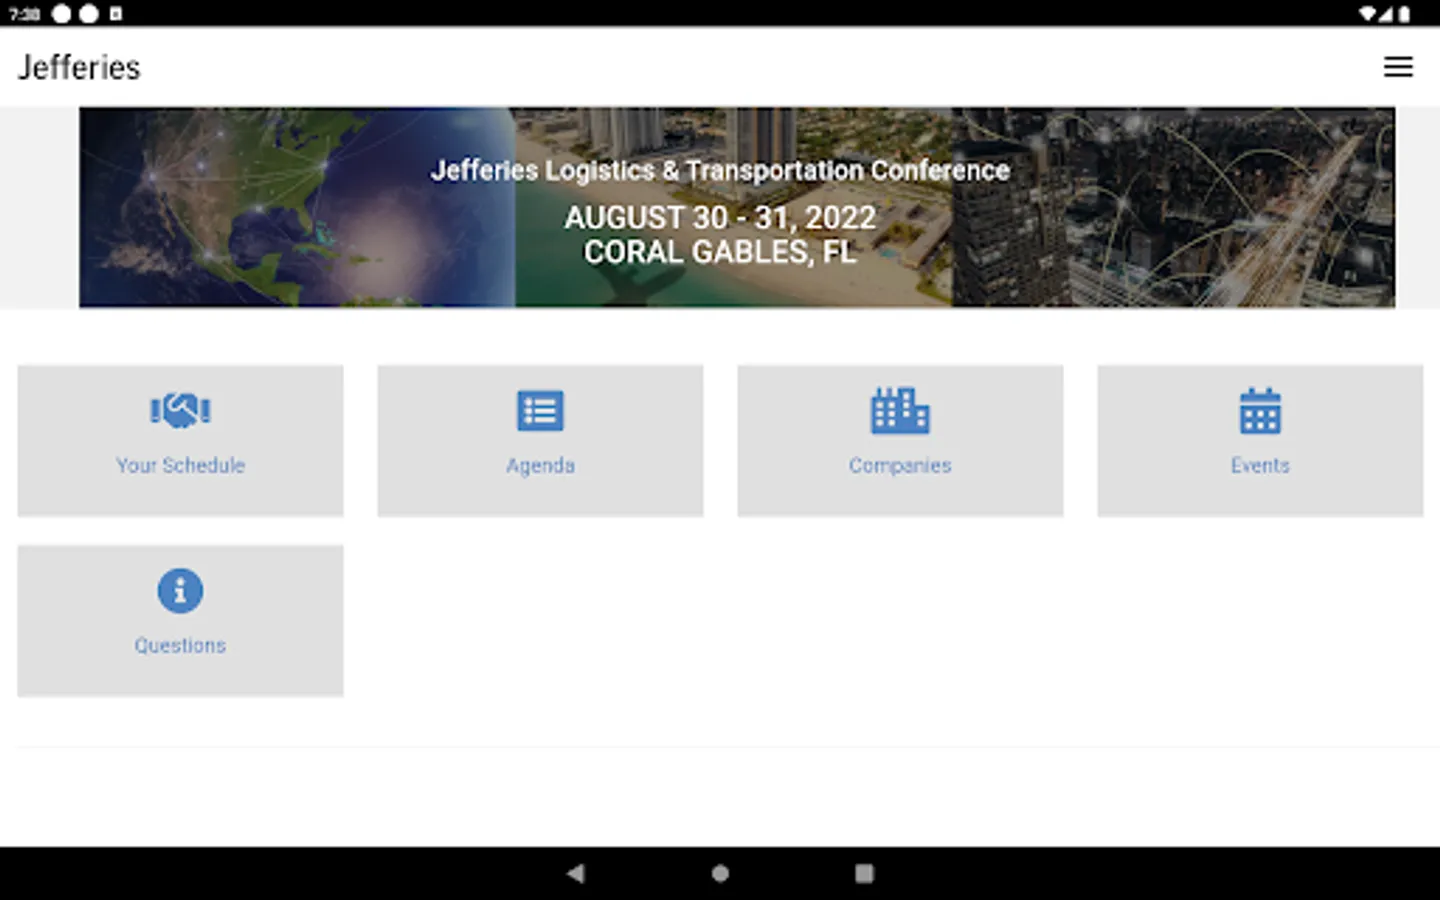Tap the Questions info icon

180,590
